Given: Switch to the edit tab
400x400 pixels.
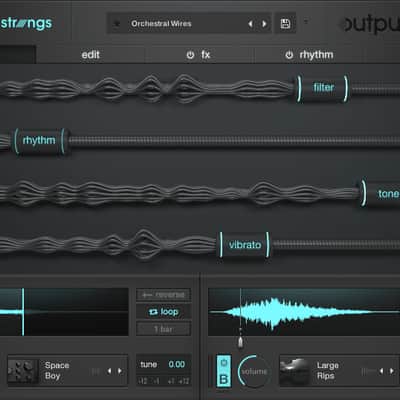Looking at the screenshot, I should (x=91, y=55).
